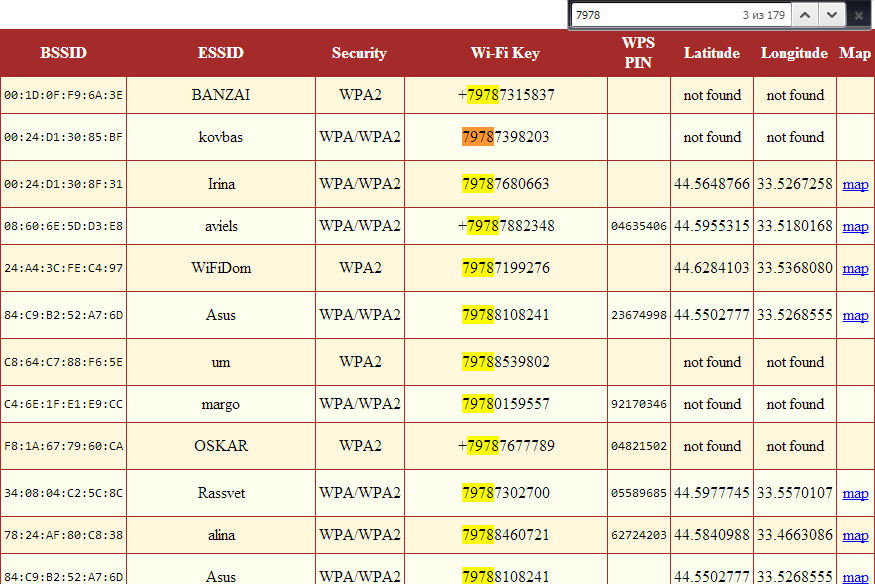The width and height of the screenshot is (875, 584).
Task: Click the Wi-Fi Key column header
Action: click(505, 53)
